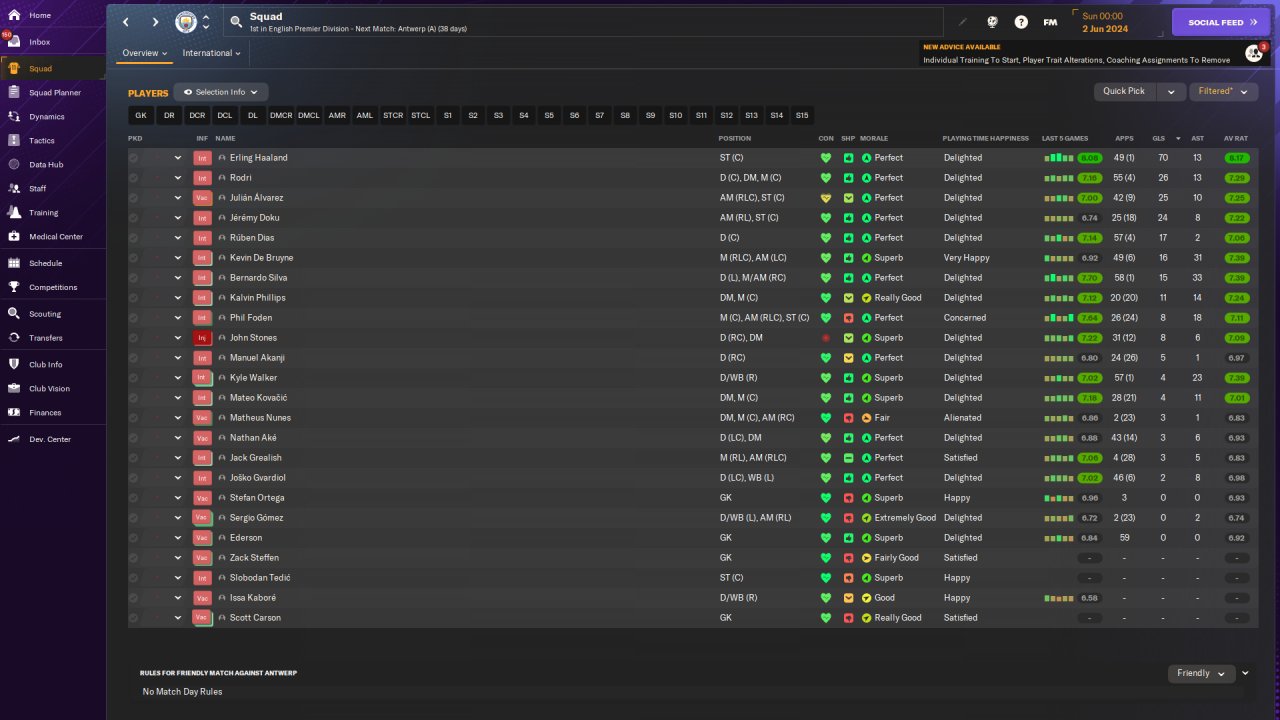1280x720 pixels.
Task: Open the Scouting sidebar icon
Action: [14, 314]
